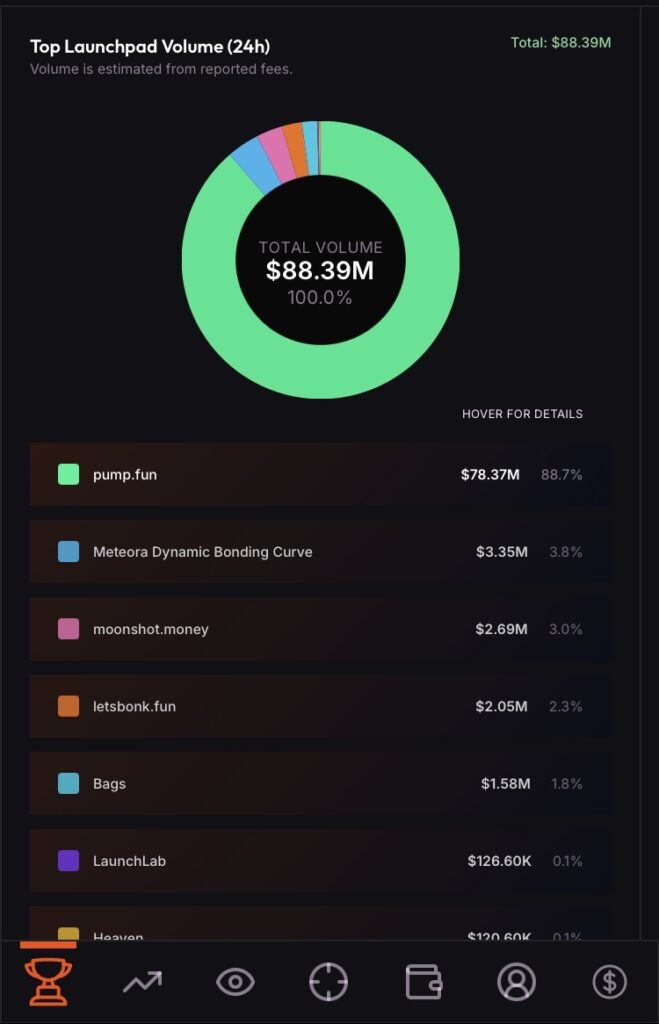Click the purple LaunchLab color swatch
The width and height of the screenshot is (659, 1024).
click(69, 861)
